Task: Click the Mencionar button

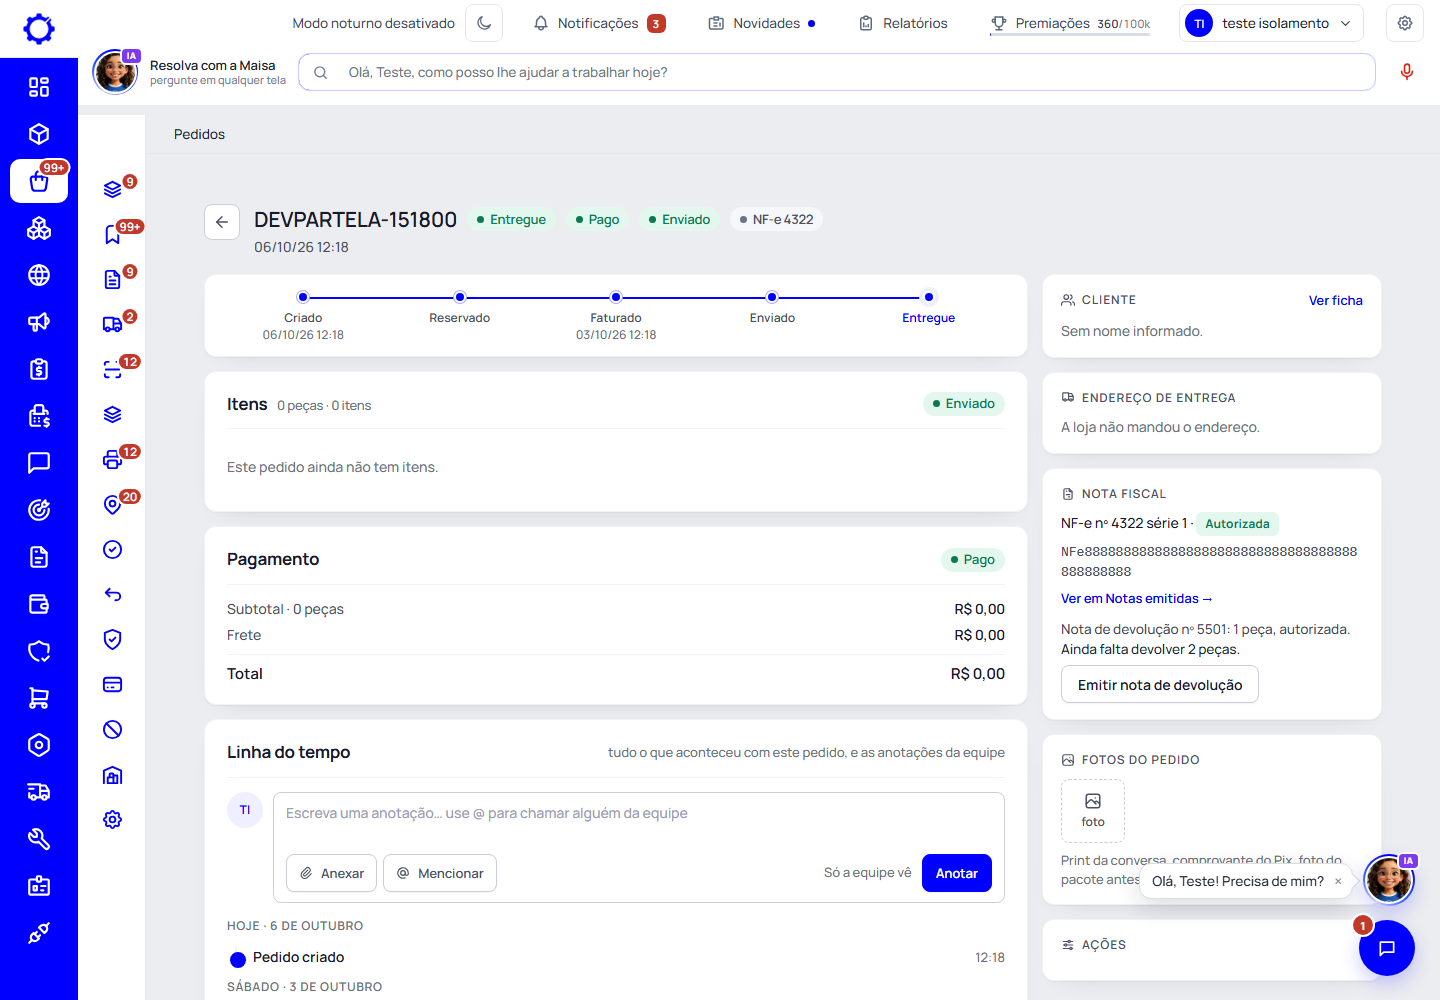Action: [x=440, y=873]
